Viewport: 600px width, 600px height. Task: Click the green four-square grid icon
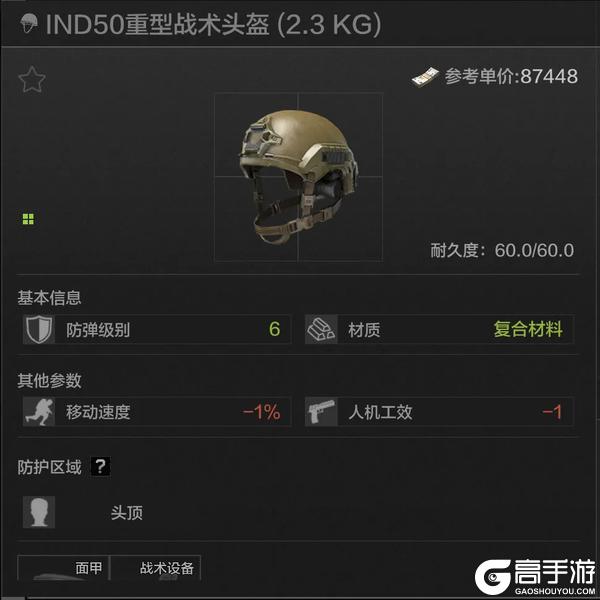[28, 219]
